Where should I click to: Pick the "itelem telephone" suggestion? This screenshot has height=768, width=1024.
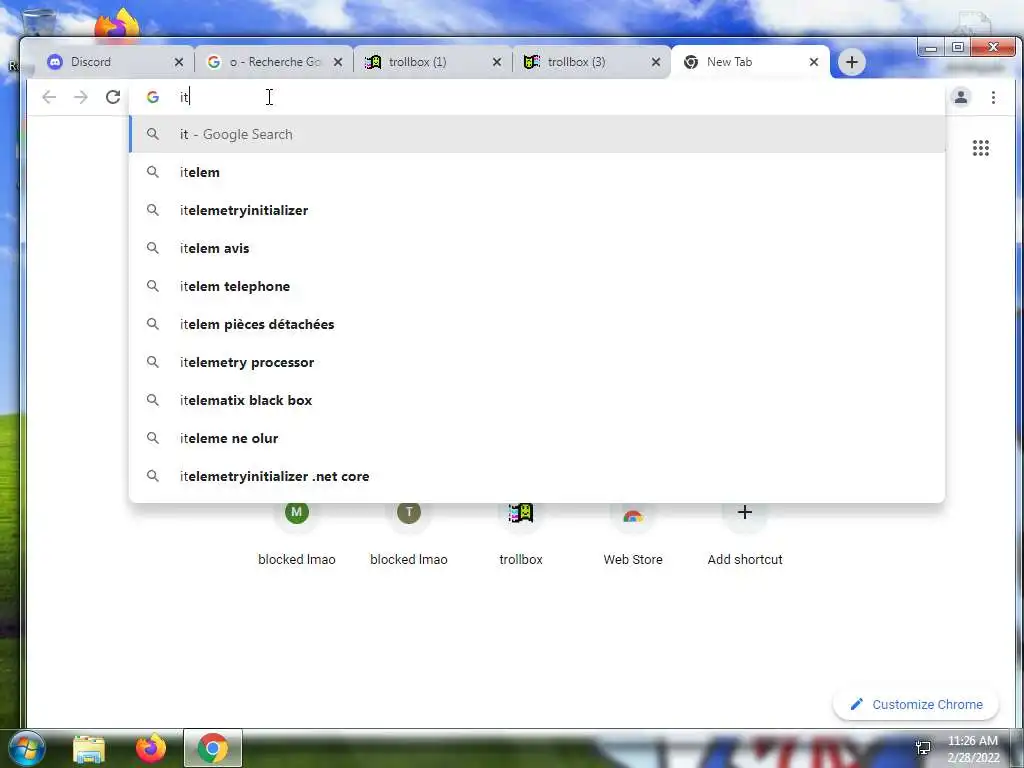[x=537, y=286]
